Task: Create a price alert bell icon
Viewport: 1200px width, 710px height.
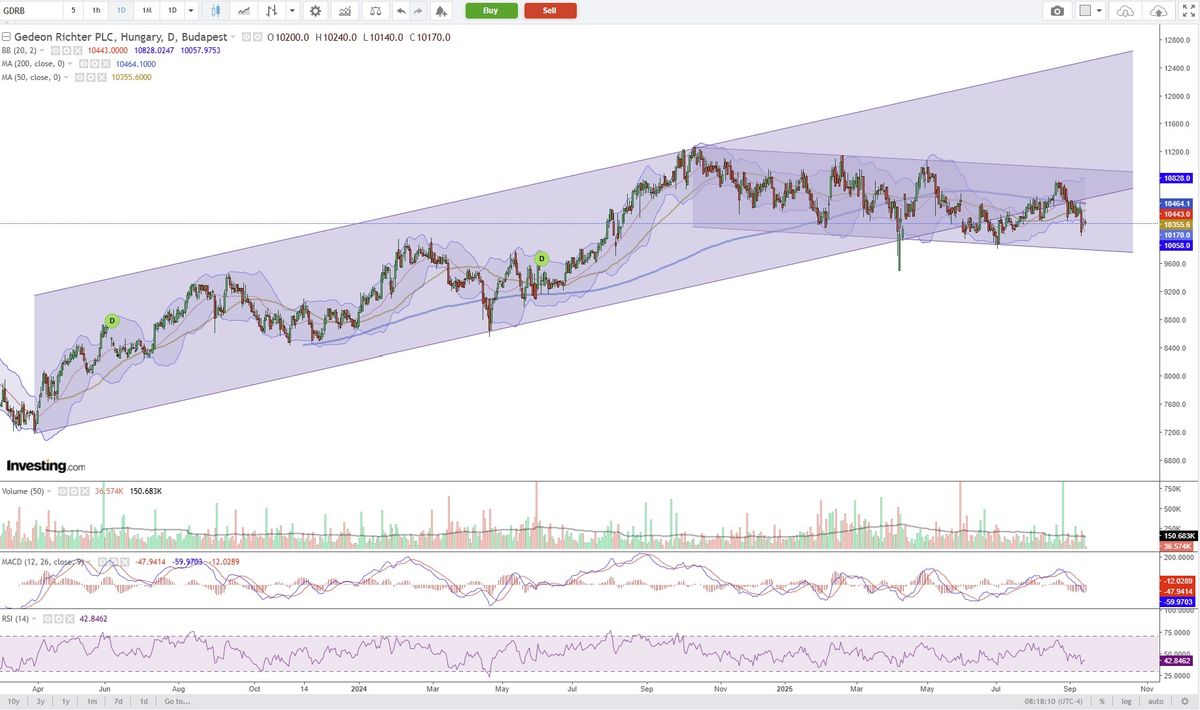Action: coord(441,10)
